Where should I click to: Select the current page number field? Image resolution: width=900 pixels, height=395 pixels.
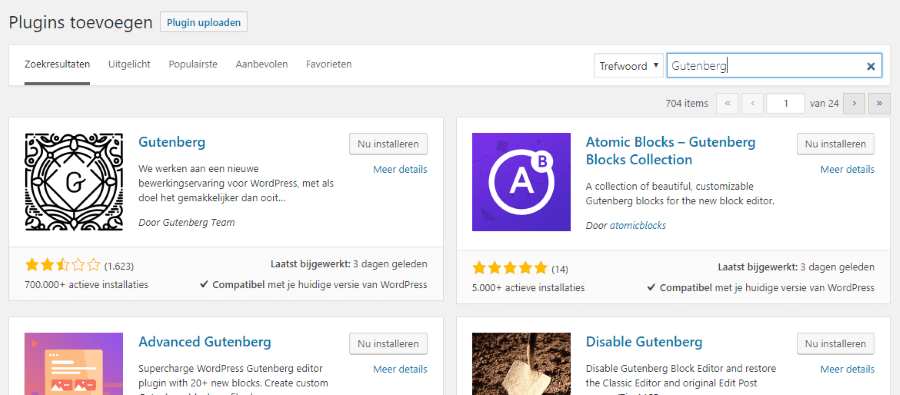click(785, 104)
